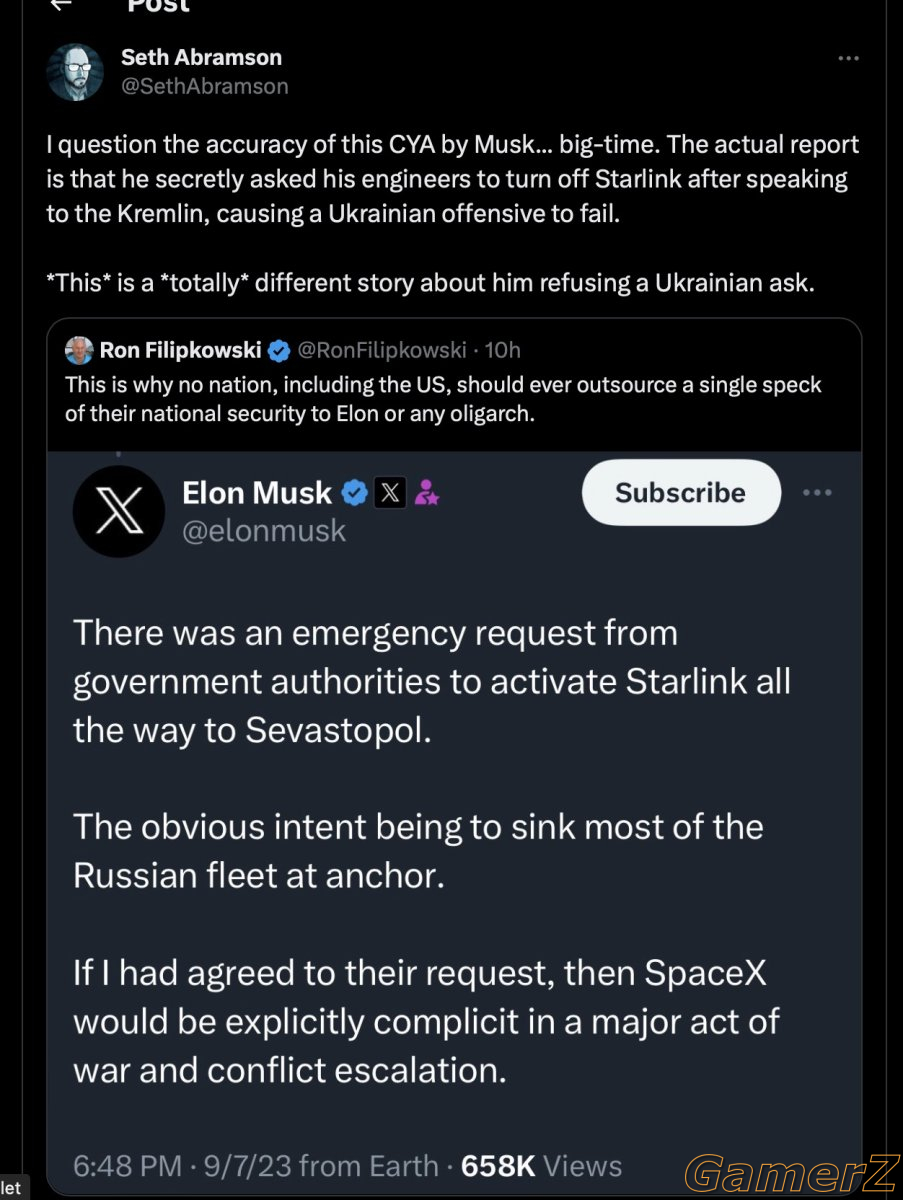Viewport: 903px width, 1200px height.
Task: Click the X affiliation badge next to Elon Musk
Action: 390,493
